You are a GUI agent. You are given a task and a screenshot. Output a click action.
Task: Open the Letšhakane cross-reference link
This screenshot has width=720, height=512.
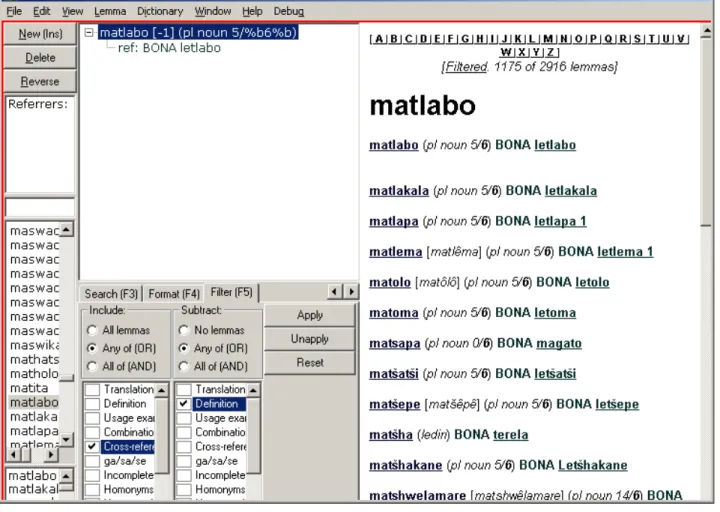click(593, 466)
